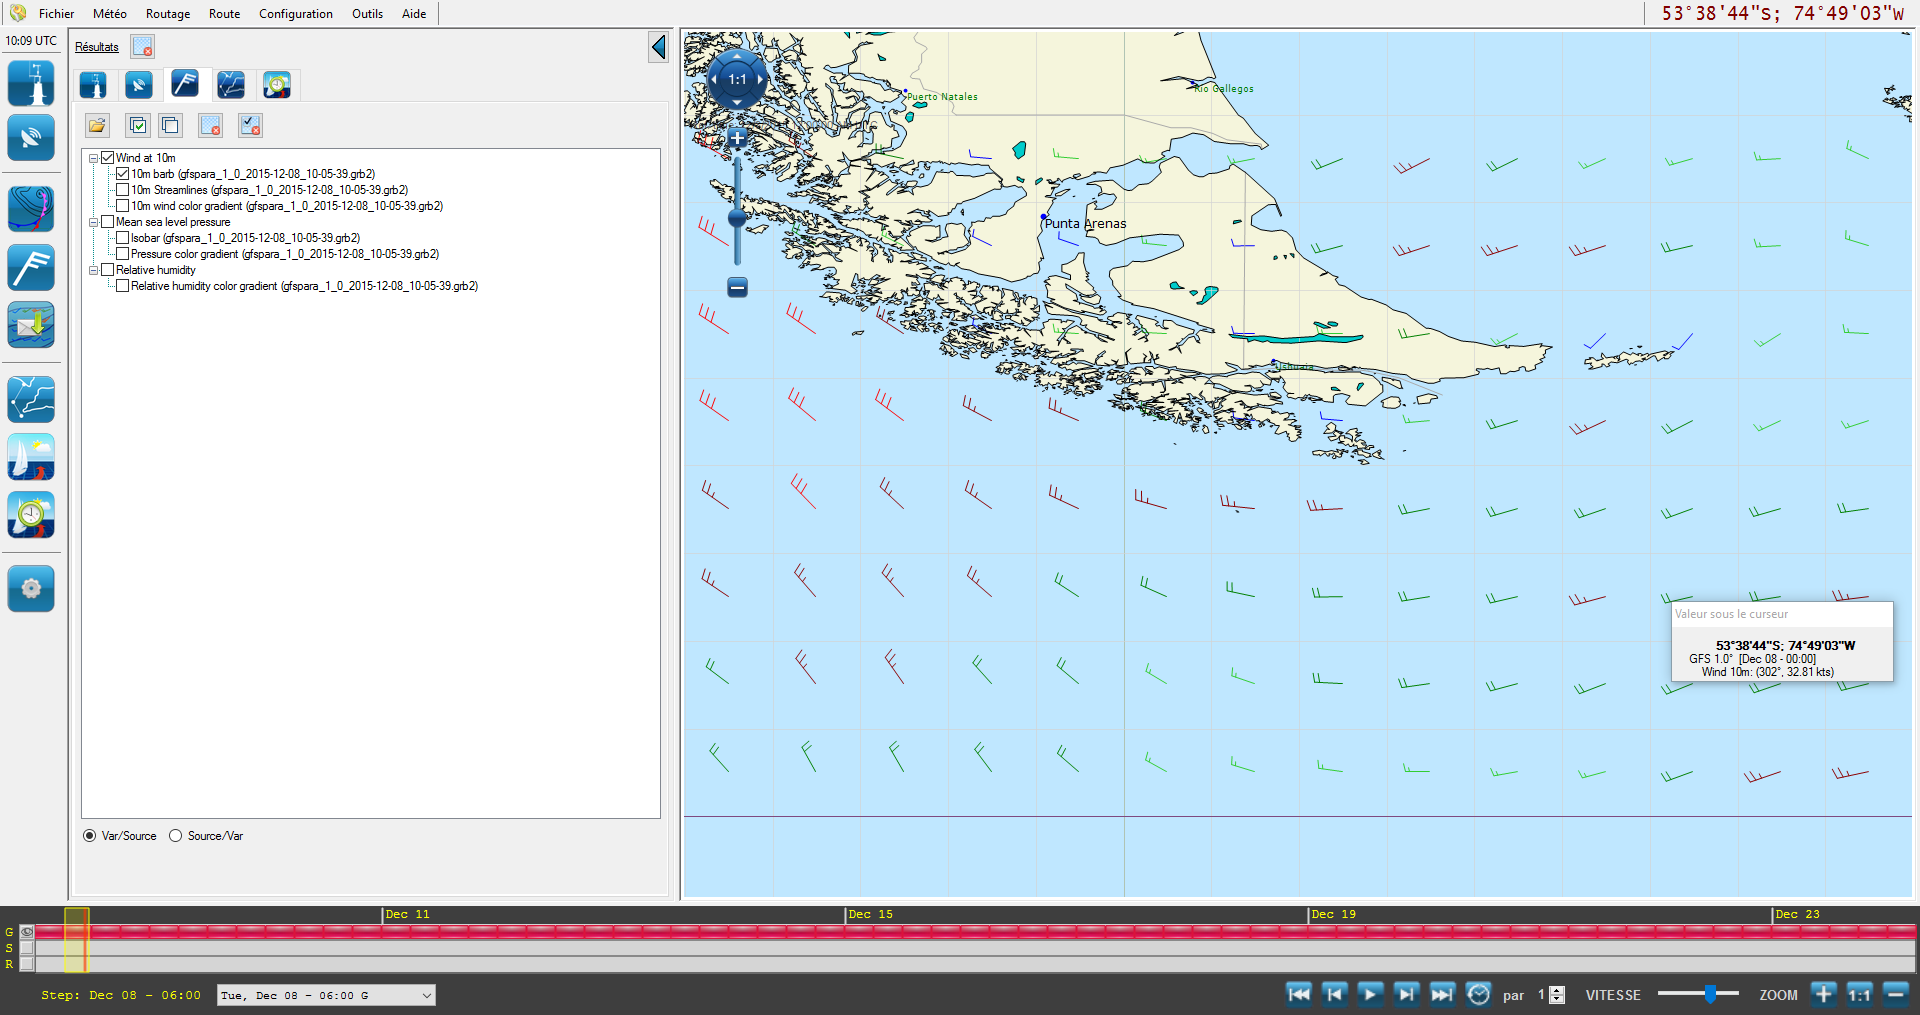Select the Source/Var radio button
This screenshot has height=1015, width=1920.
(176, 836)
